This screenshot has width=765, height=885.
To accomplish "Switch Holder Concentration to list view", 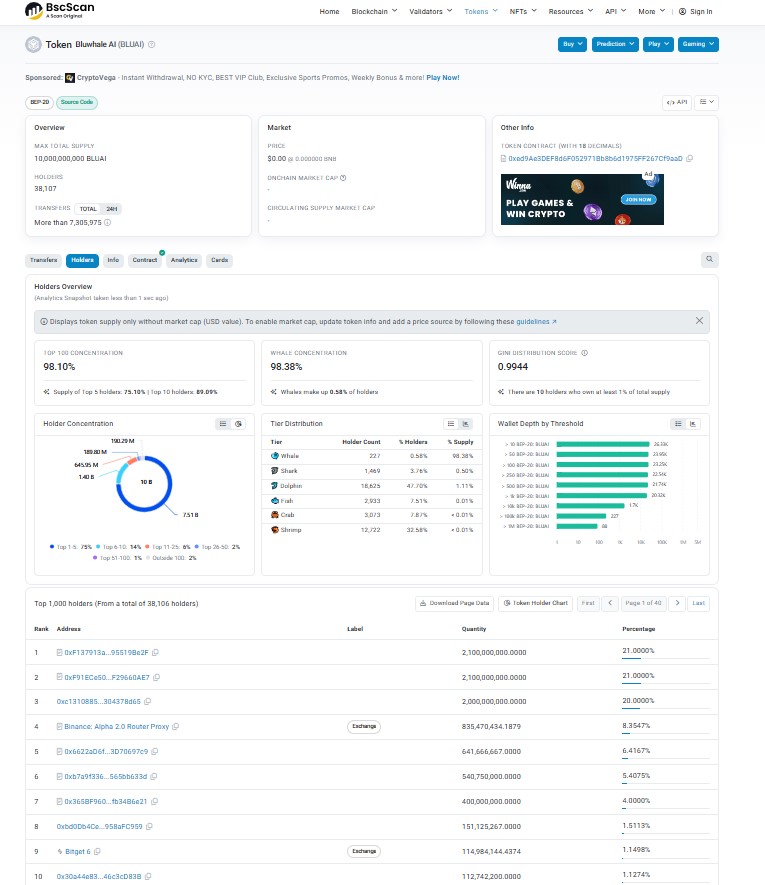I will click(223, 424).
